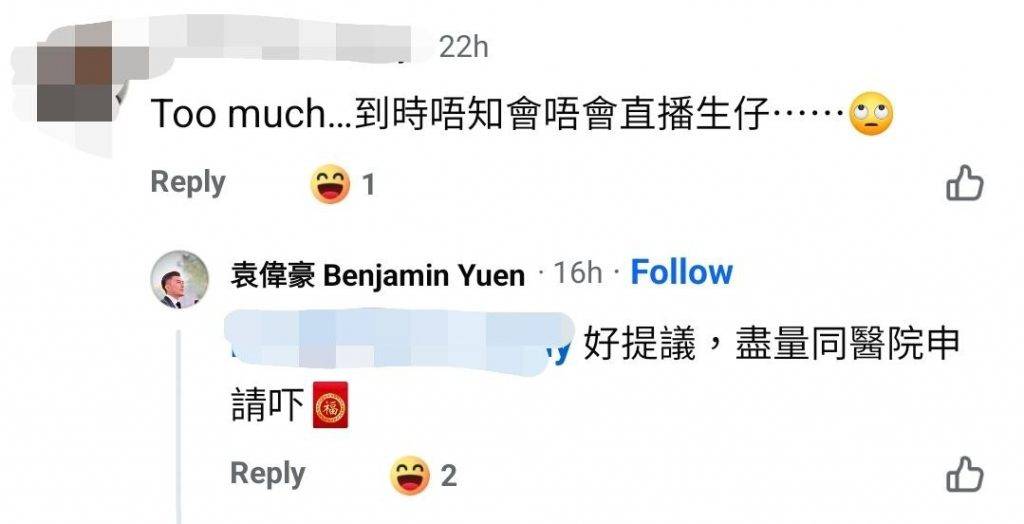
Task: Select the "好提議，盡量同醫院申" reply text
Action: click(x=771, y=344)
